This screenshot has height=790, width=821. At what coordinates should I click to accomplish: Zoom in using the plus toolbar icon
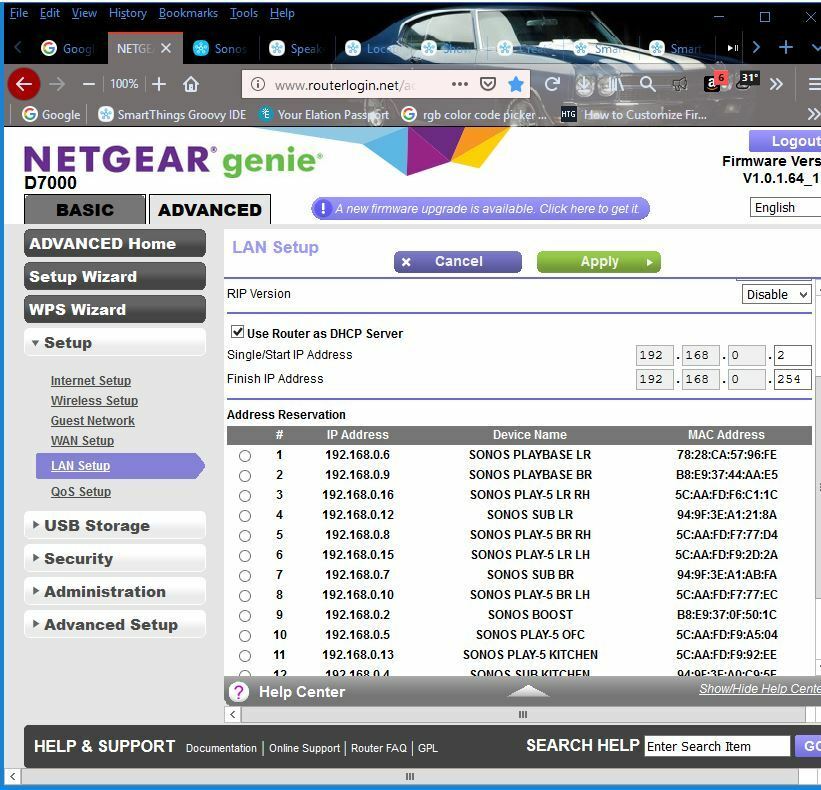[x=159, y=84]
